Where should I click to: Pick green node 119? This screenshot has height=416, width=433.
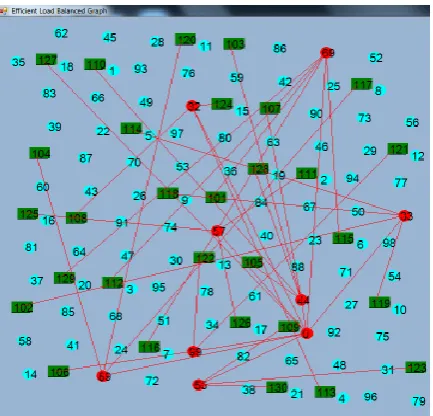[x=380, y=302]
